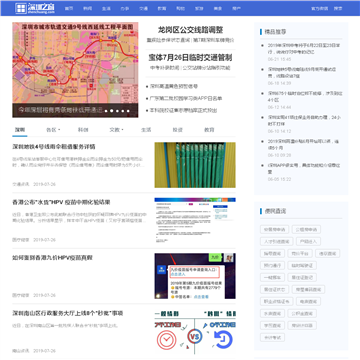Open the green umbrellas article thumbnail
Viewport: 360px width, 360px height.
[x=195, y=165]
